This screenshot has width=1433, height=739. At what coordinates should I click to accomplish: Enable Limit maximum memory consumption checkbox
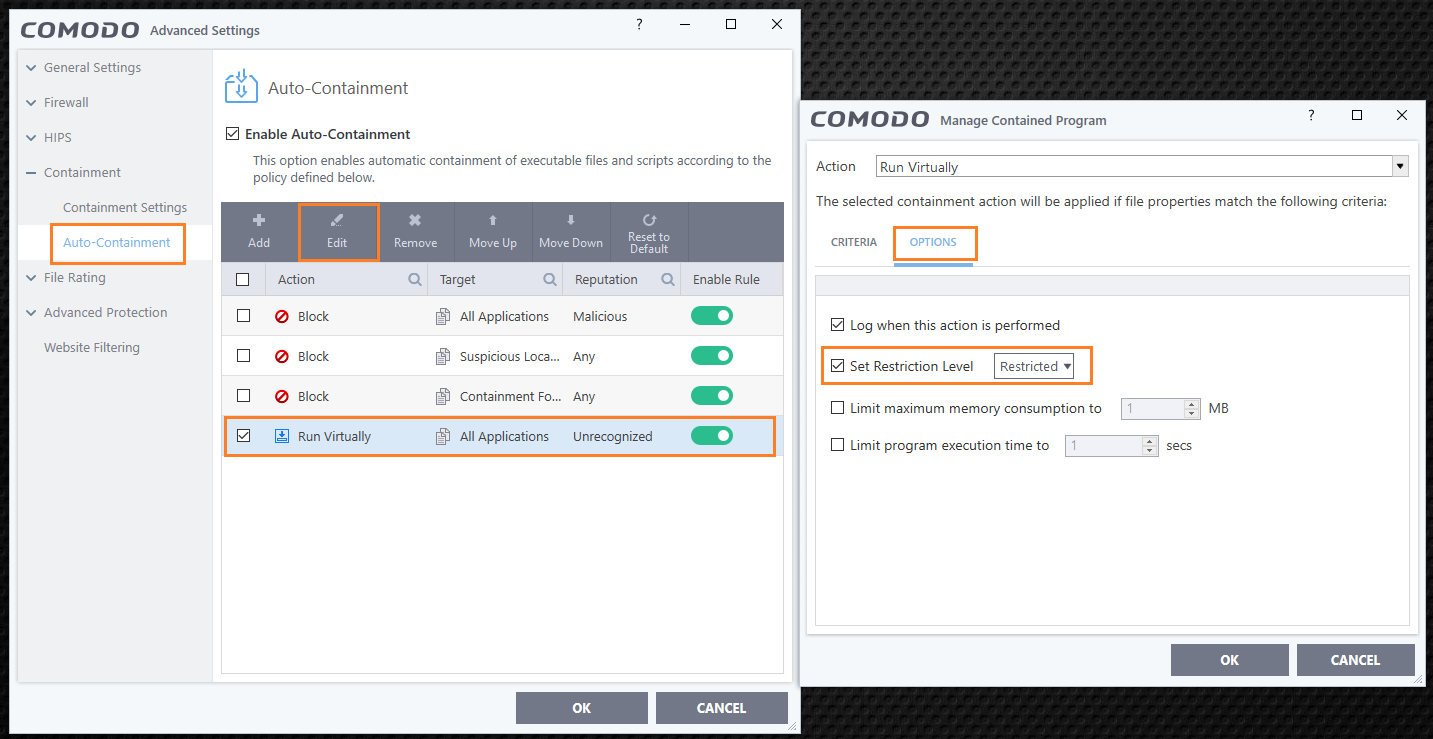pyautogui.click(x=838, y=408)
